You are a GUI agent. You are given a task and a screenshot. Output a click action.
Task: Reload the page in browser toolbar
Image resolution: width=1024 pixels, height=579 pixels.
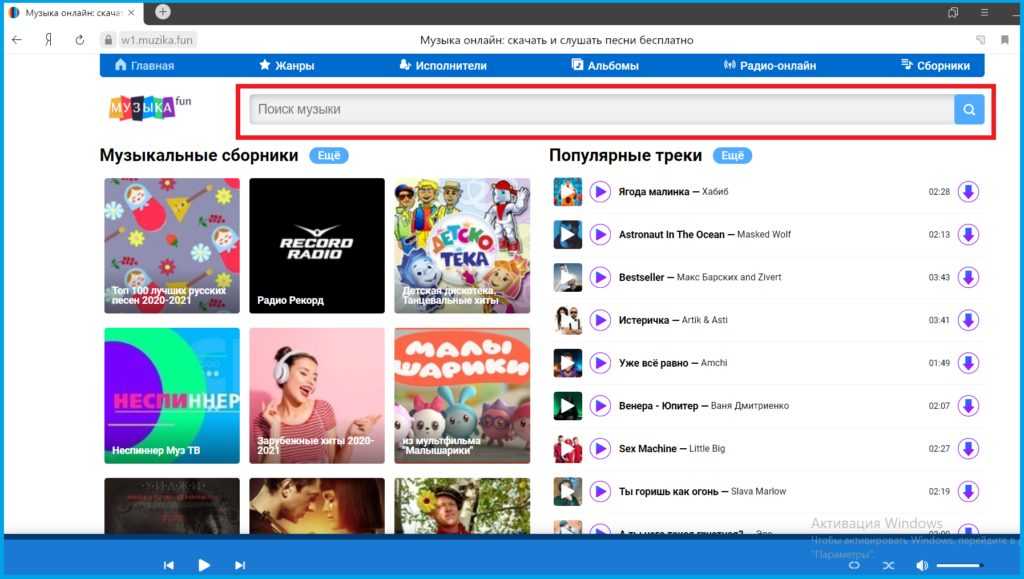point(80,40)
